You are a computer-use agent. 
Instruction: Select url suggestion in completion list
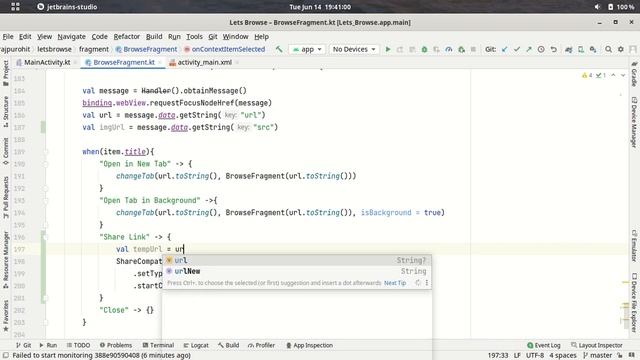(297, 260)
